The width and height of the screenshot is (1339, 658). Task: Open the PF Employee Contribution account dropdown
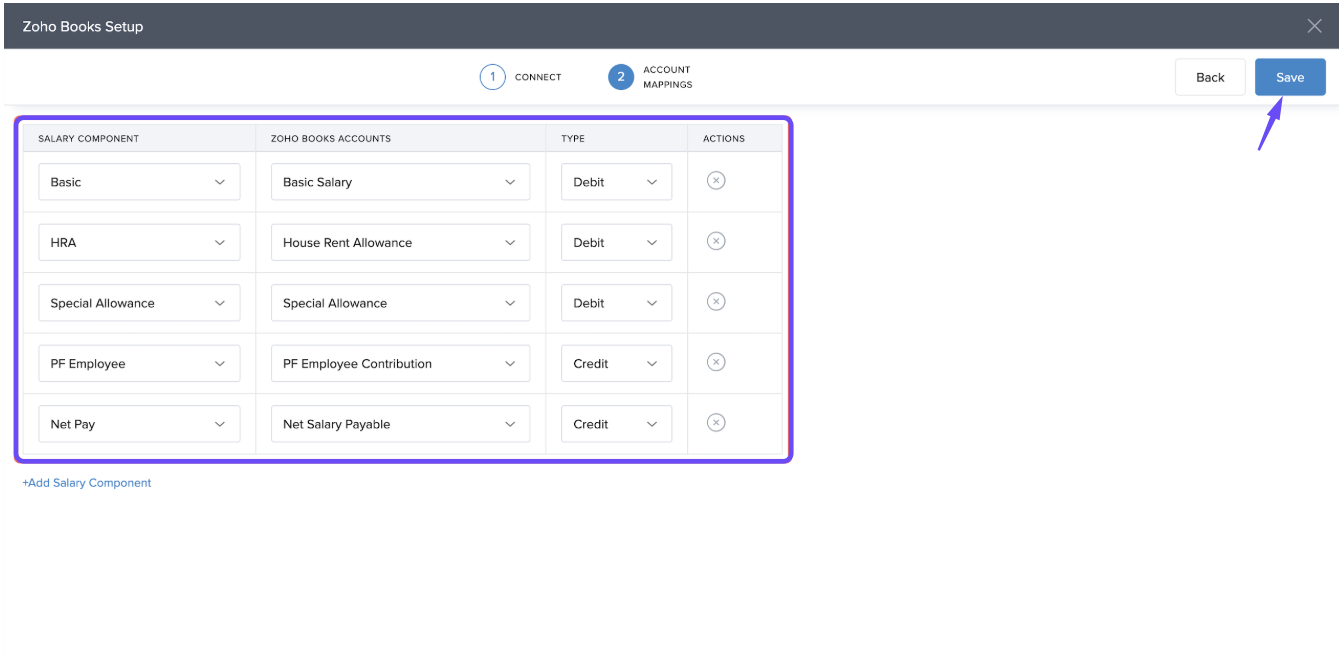click(x=400, y=364)
